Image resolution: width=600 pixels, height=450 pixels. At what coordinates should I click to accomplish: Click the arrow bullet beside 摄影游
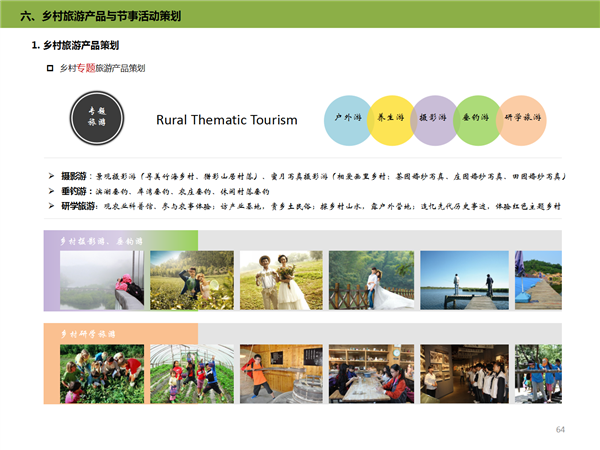coord(52,176)
